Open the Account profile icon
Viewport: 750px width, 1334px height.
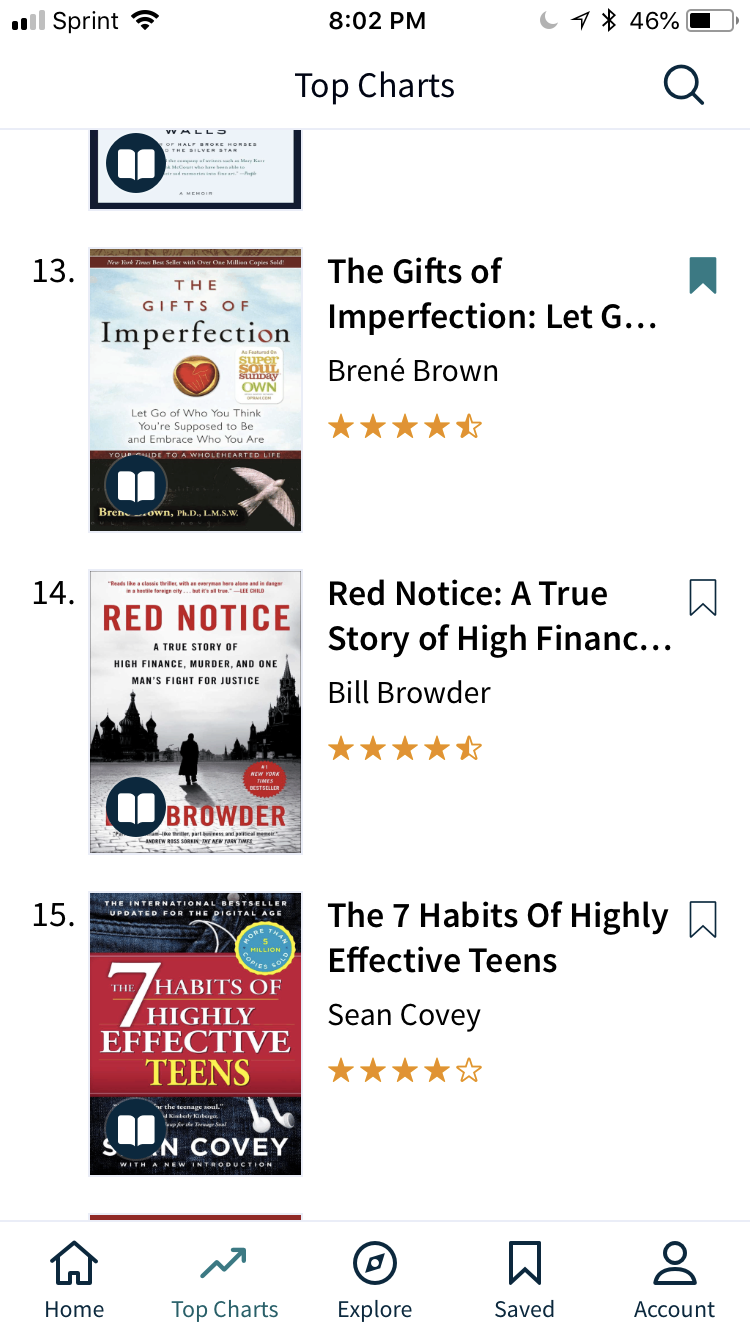pos(674,1264)
